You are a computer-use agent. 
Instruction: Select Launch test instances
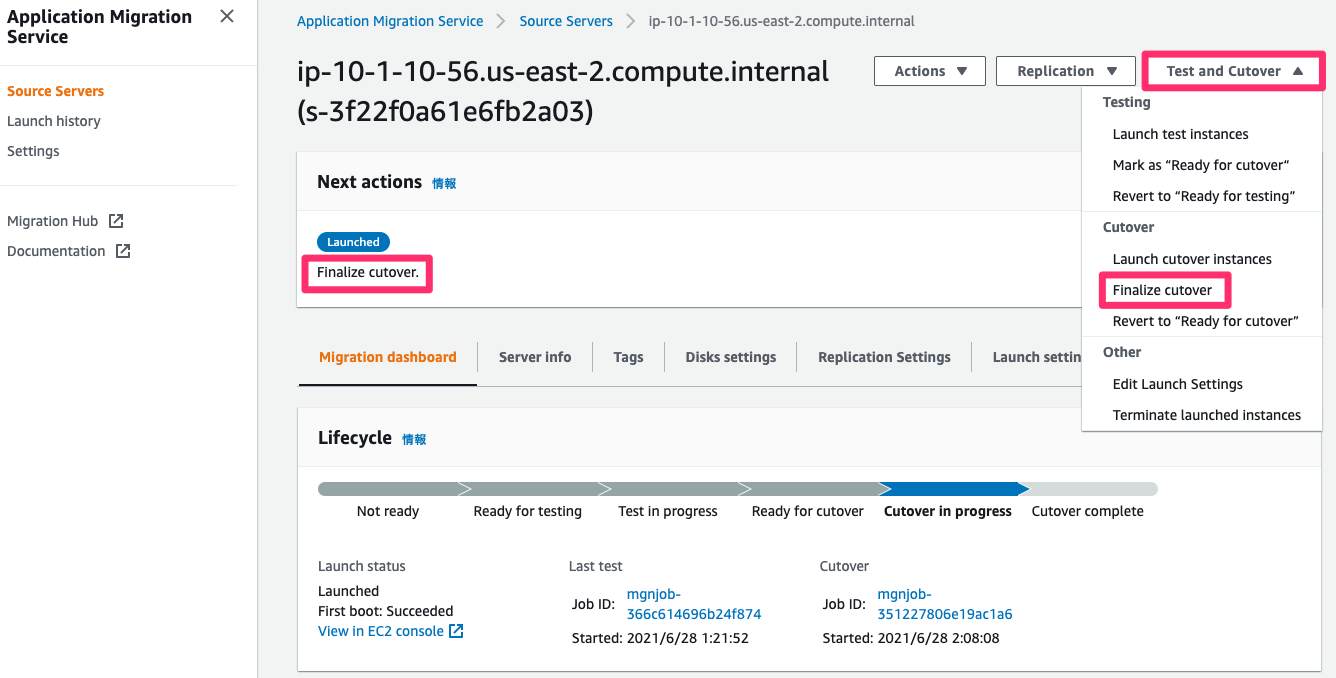(1180, 134)
